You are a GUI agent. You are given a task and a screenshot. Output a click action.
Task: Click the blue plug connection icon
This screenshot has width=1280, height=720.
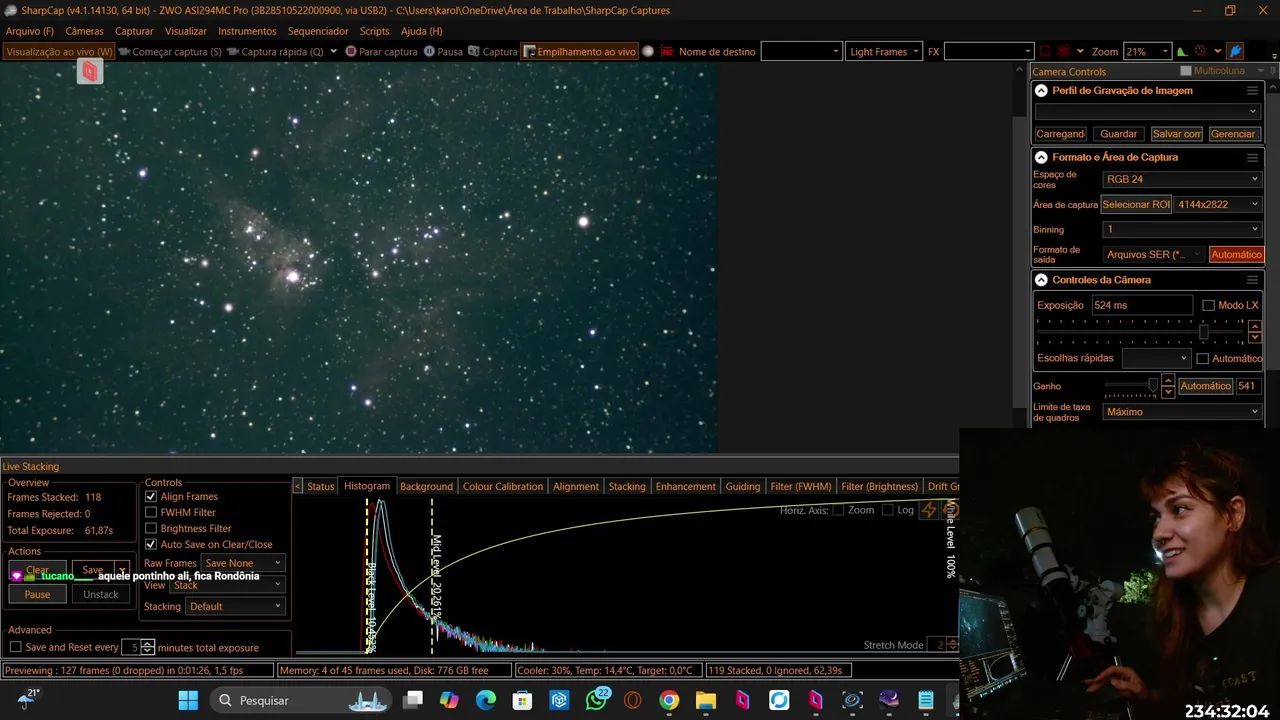pyautogui.click(x=1235, y=51)
